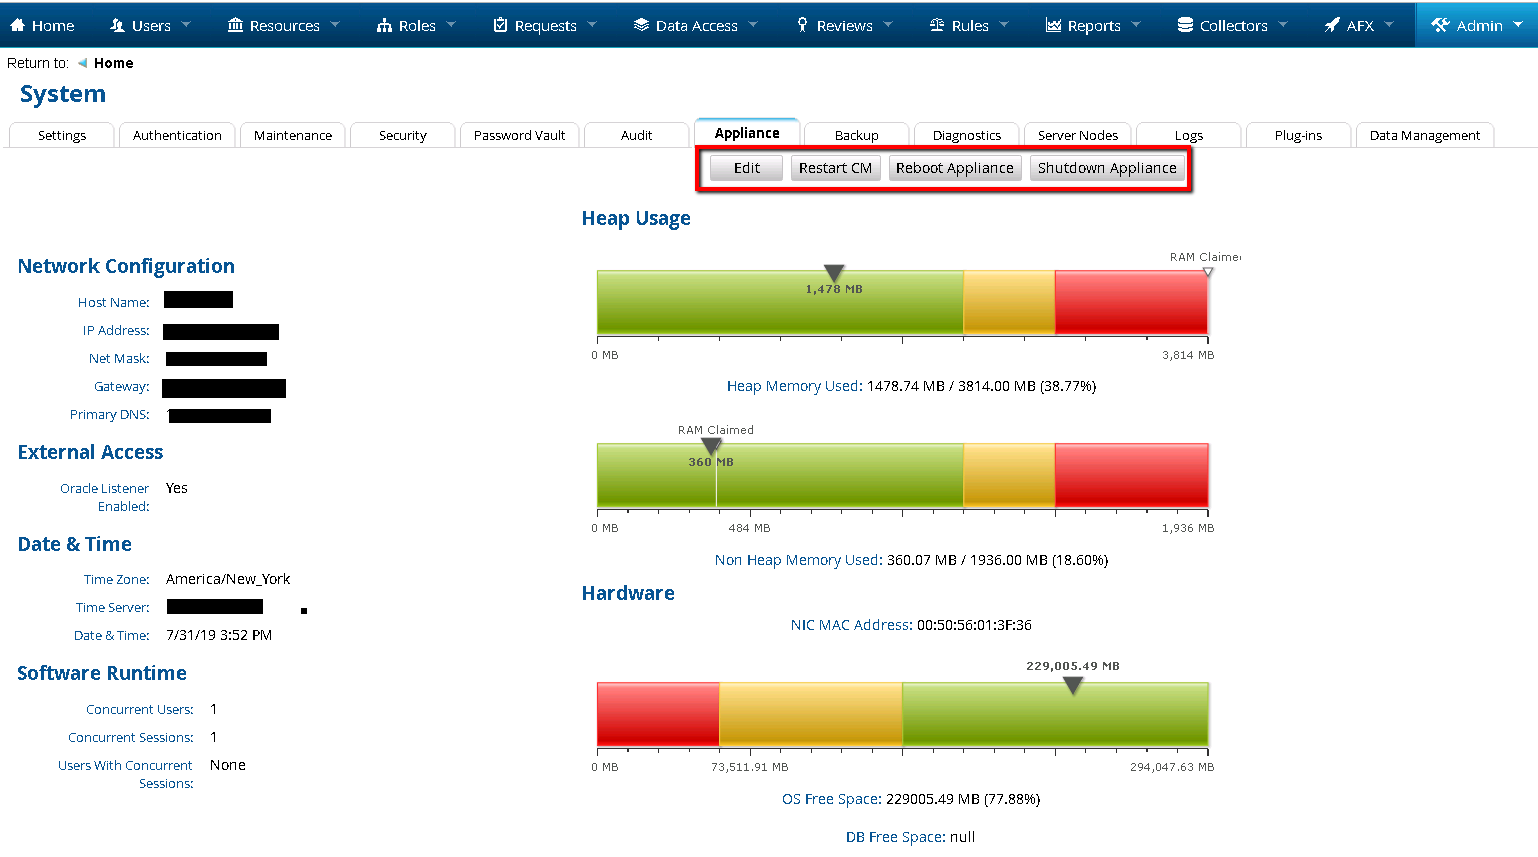Expand the Reviews dropdown arrow
The height and width of the screenshot is (857, 1538).
point(888,25)
